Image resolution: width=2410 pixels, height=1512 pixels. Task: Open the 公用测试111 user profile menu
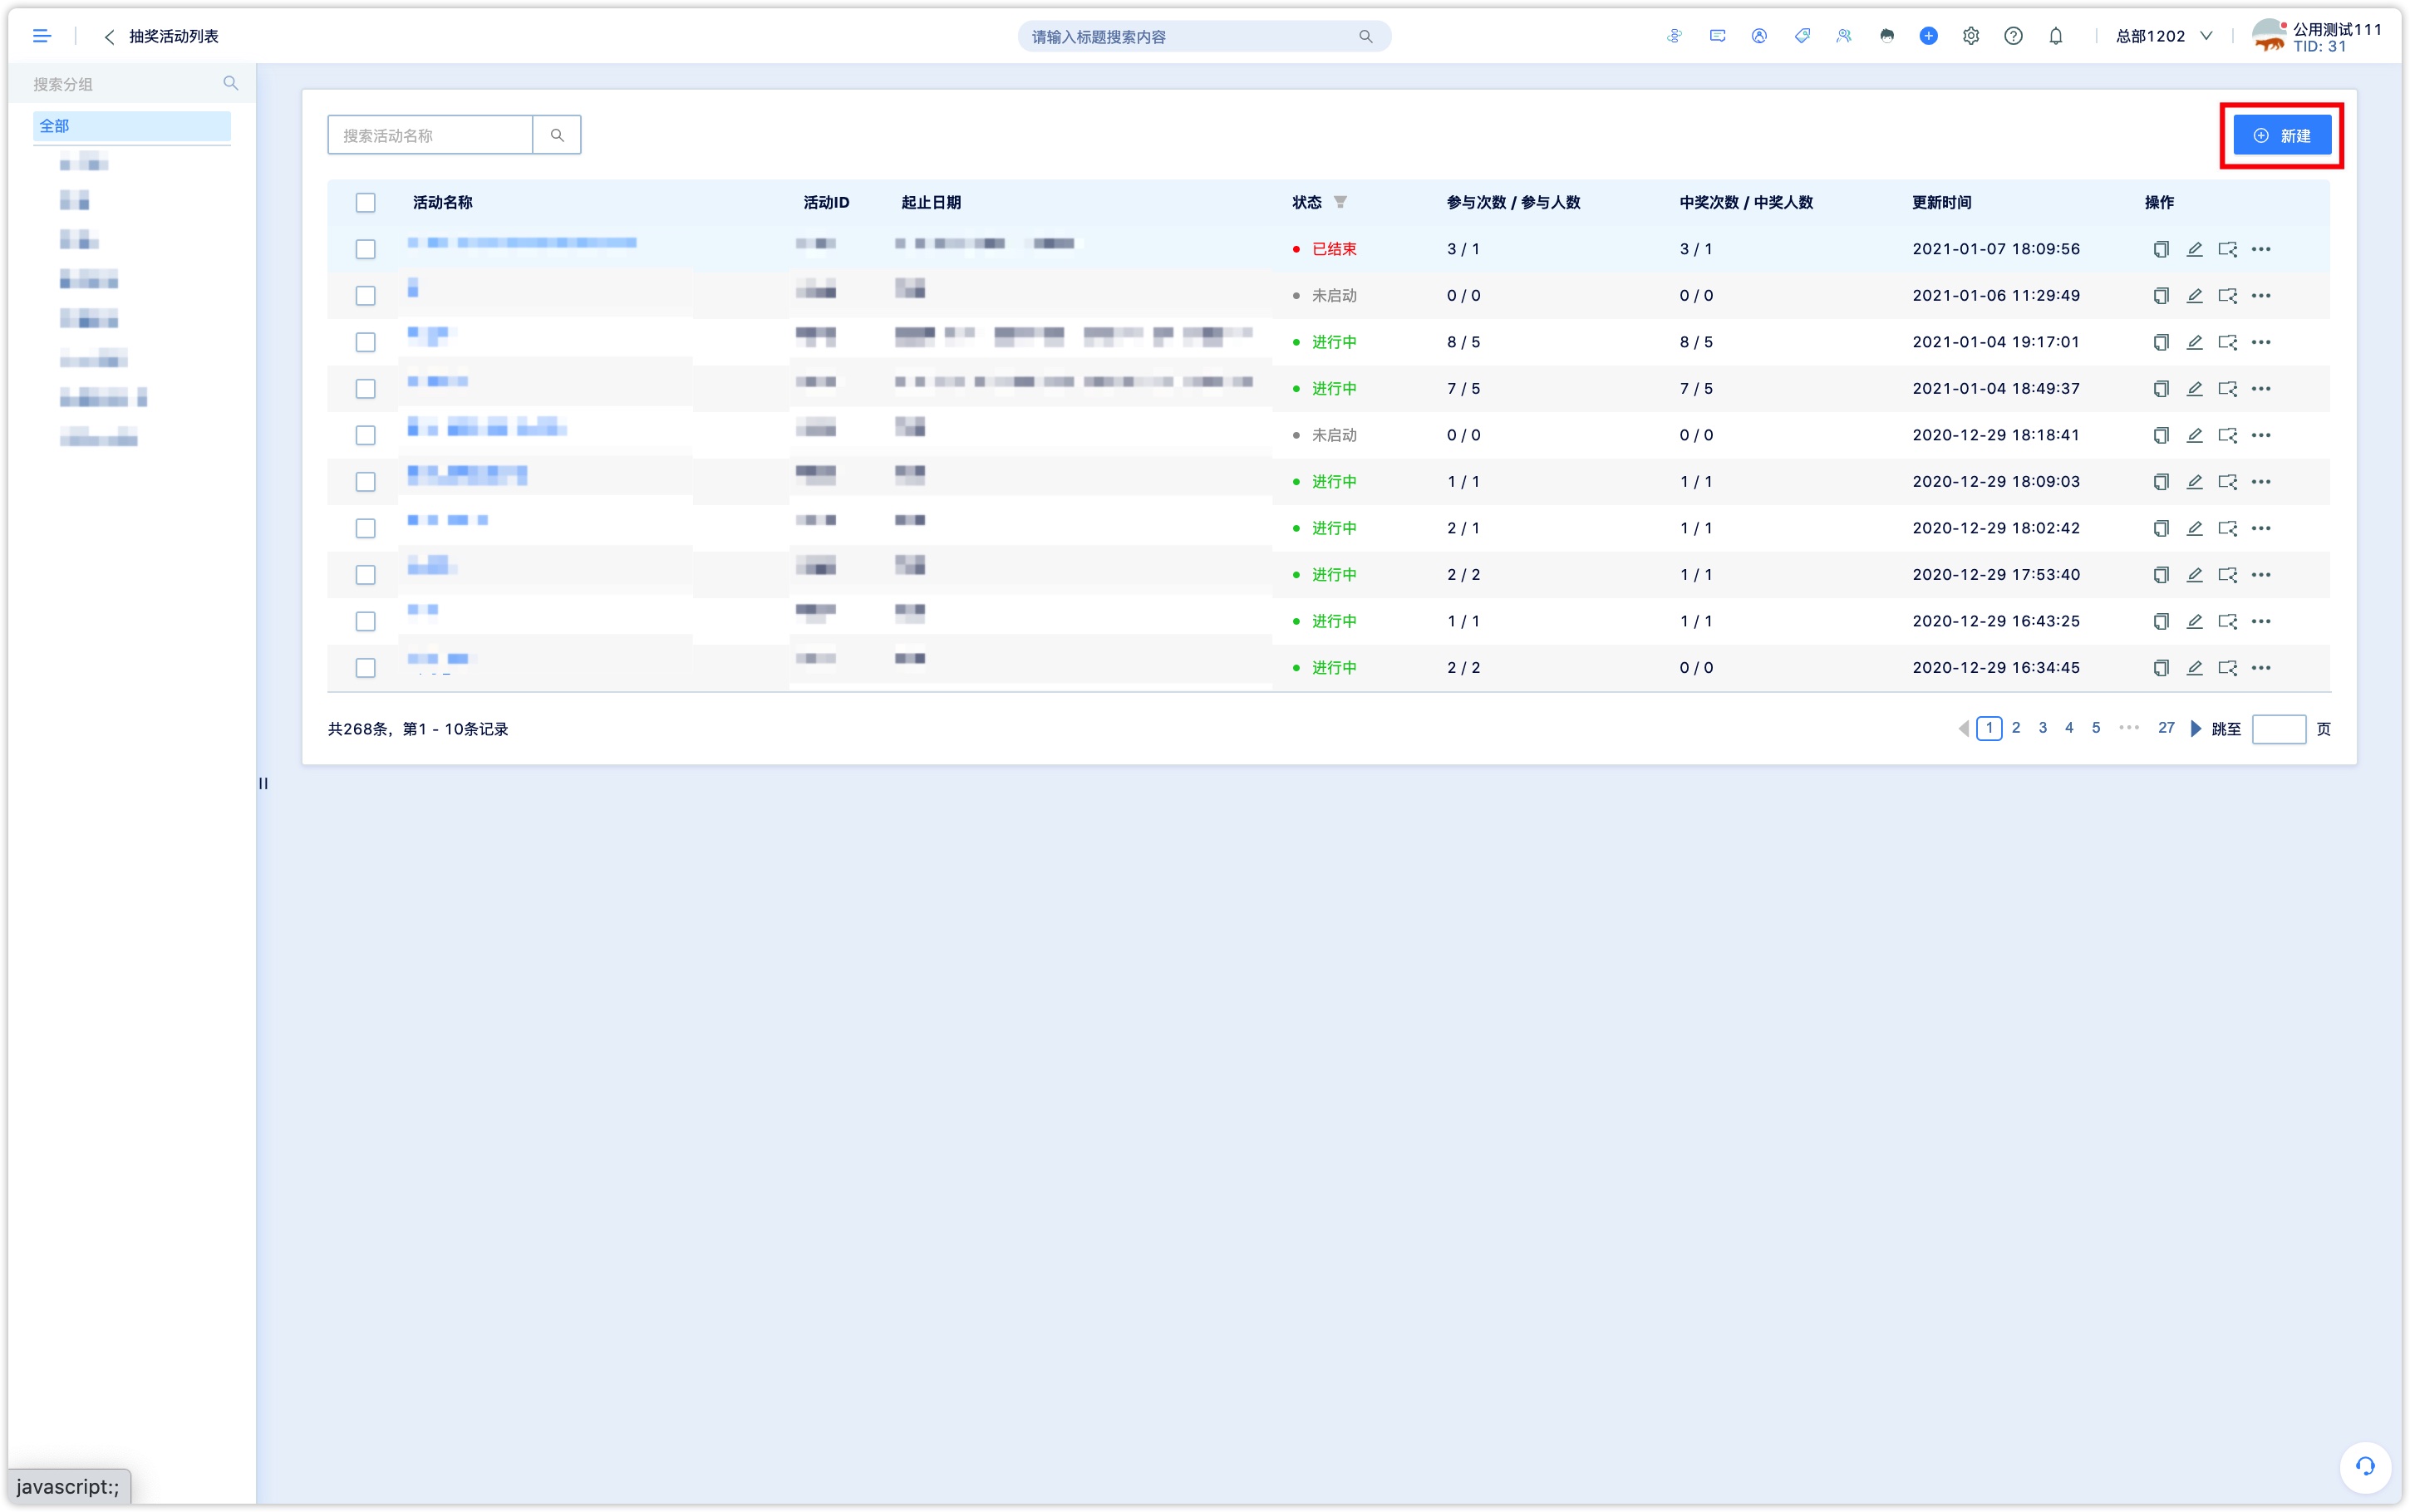[2318, 36]
